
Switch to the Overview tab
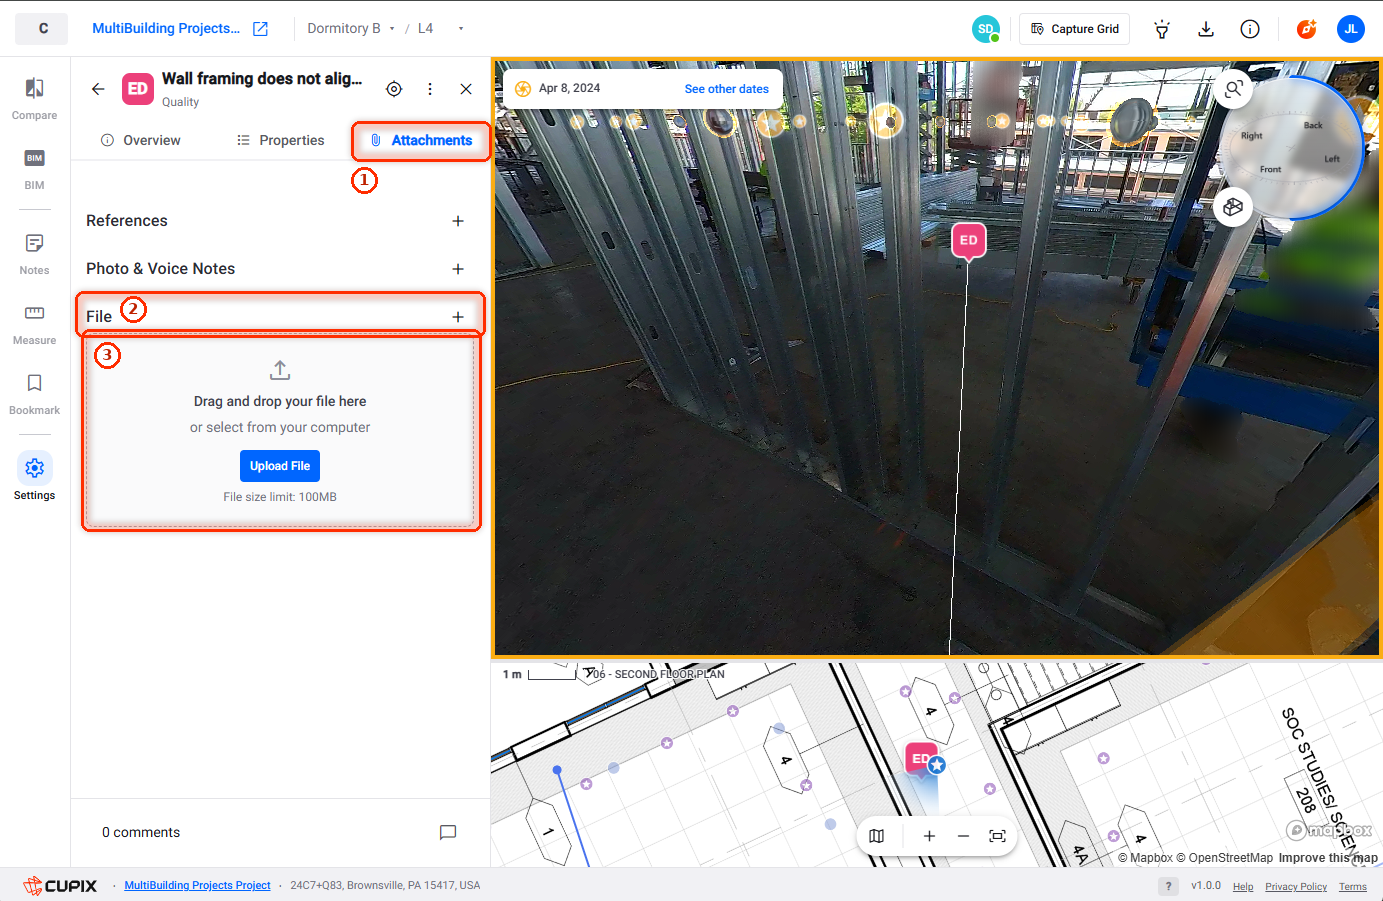(x=141, y=140)
